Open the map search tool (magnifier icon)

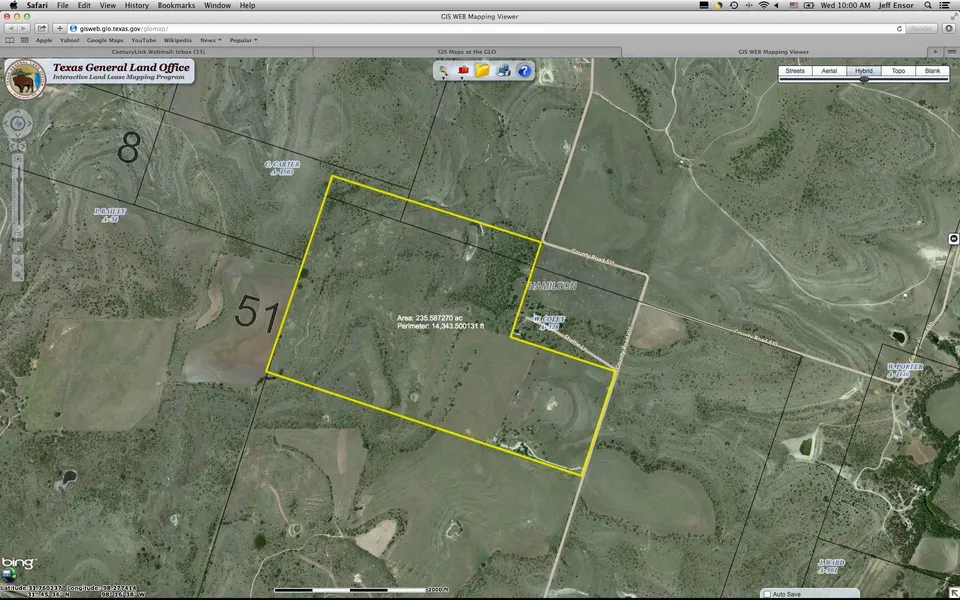coord(443,70)
